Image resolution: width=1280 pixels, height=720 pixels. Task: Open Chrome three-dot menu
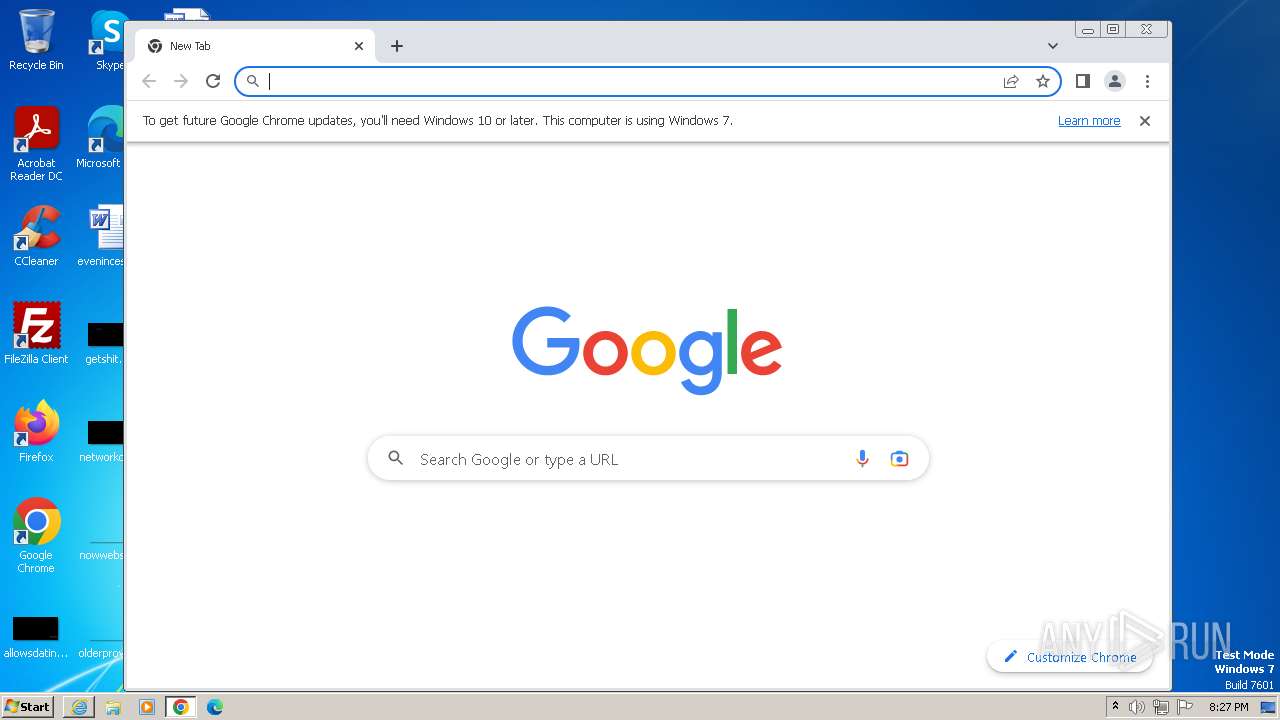click(x=1147, y=81)
